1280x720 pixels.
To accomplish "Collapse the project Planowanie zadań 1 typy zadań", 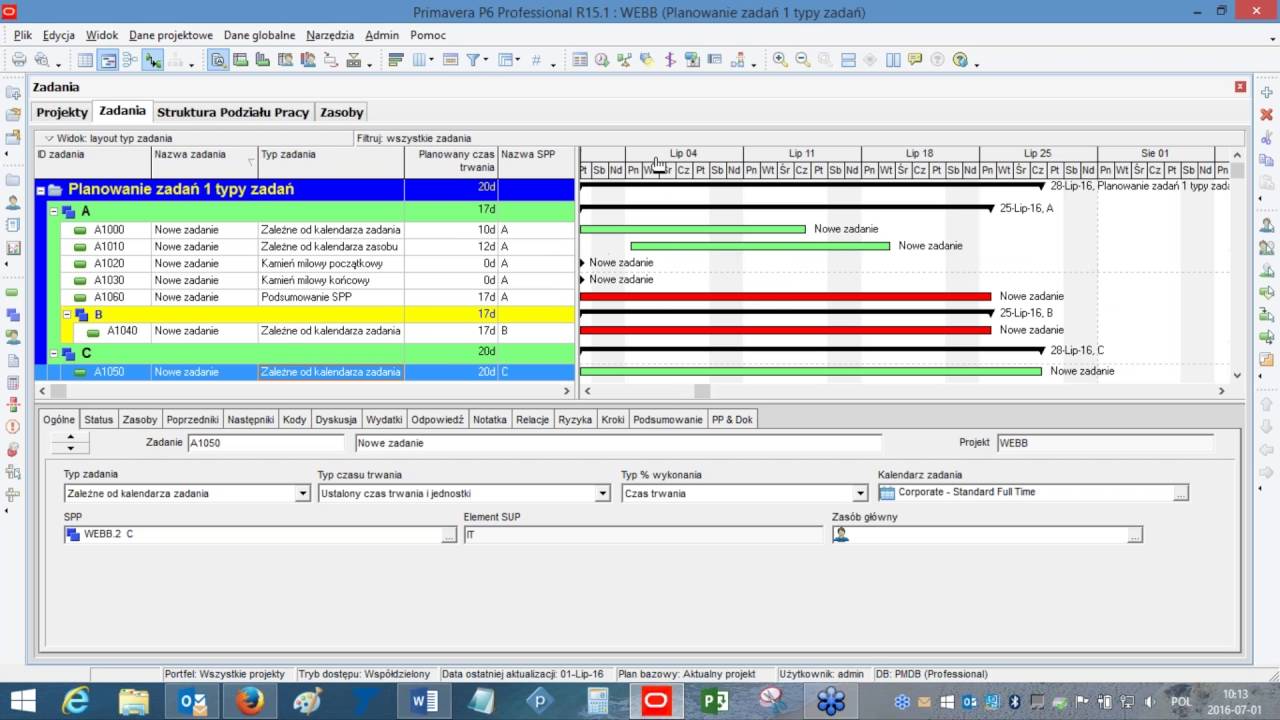I will [41, 190].
